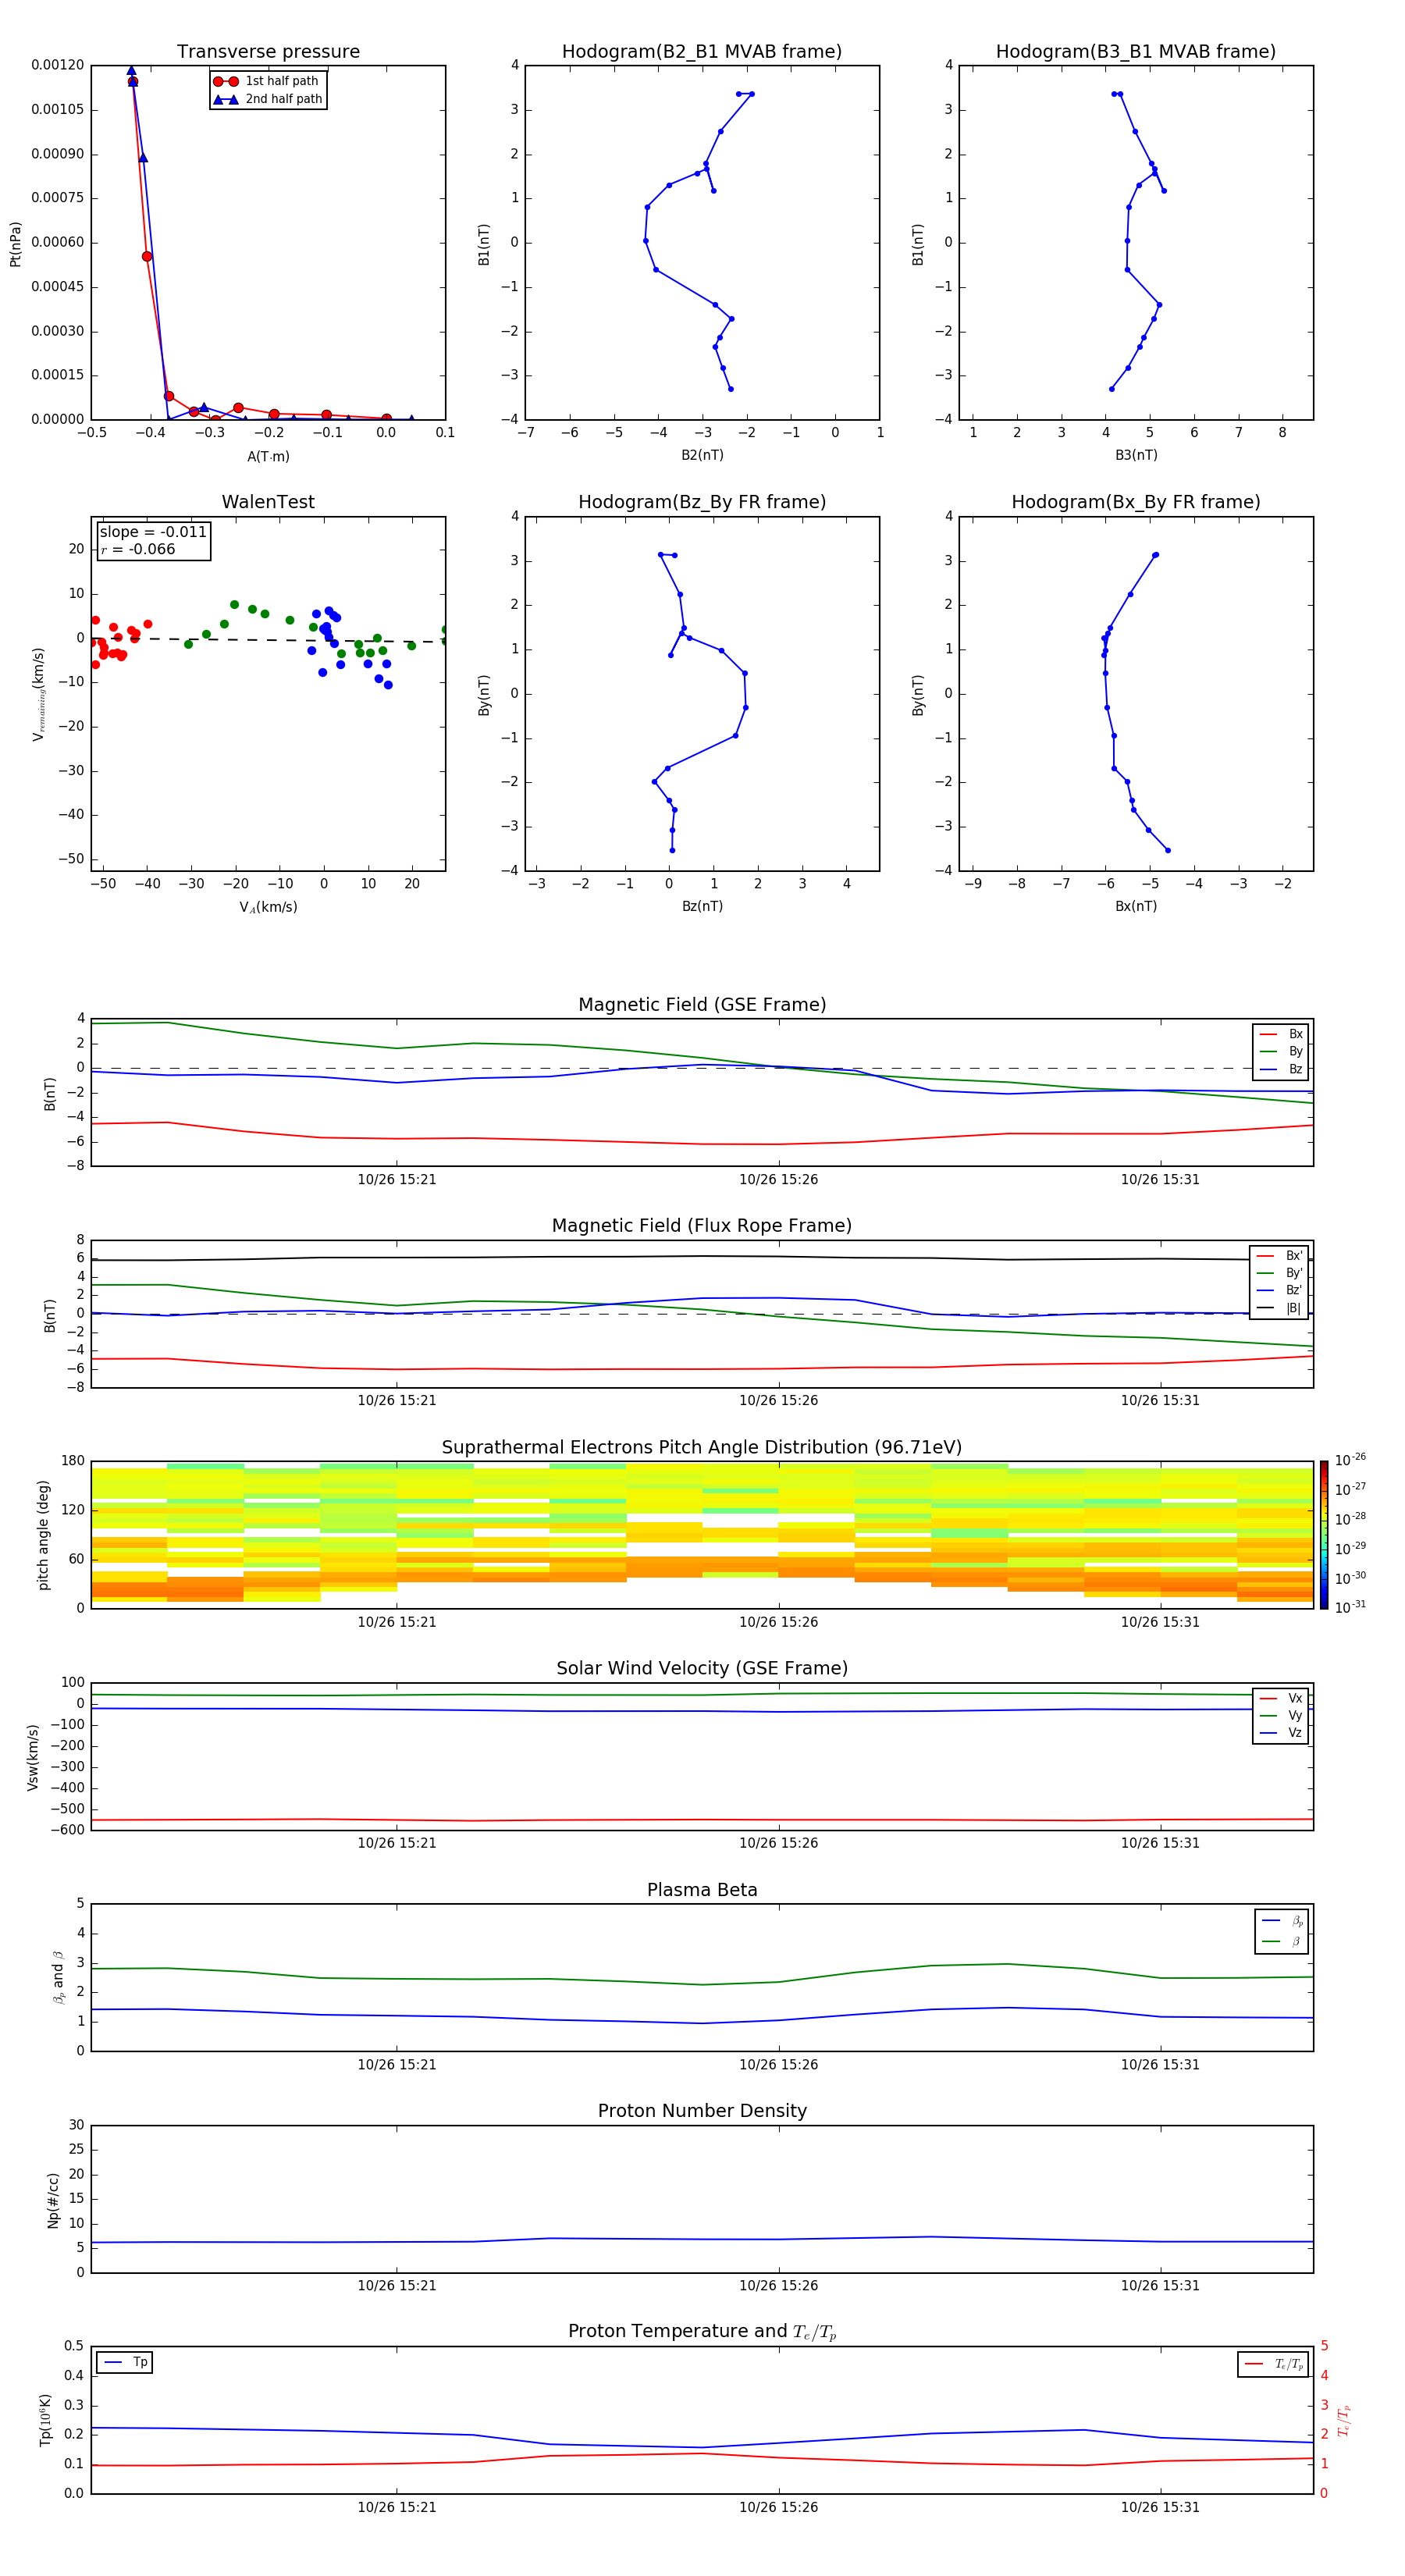Click the '180' pitch angle tick label

pyautogui.click(x=73, y=1461)
